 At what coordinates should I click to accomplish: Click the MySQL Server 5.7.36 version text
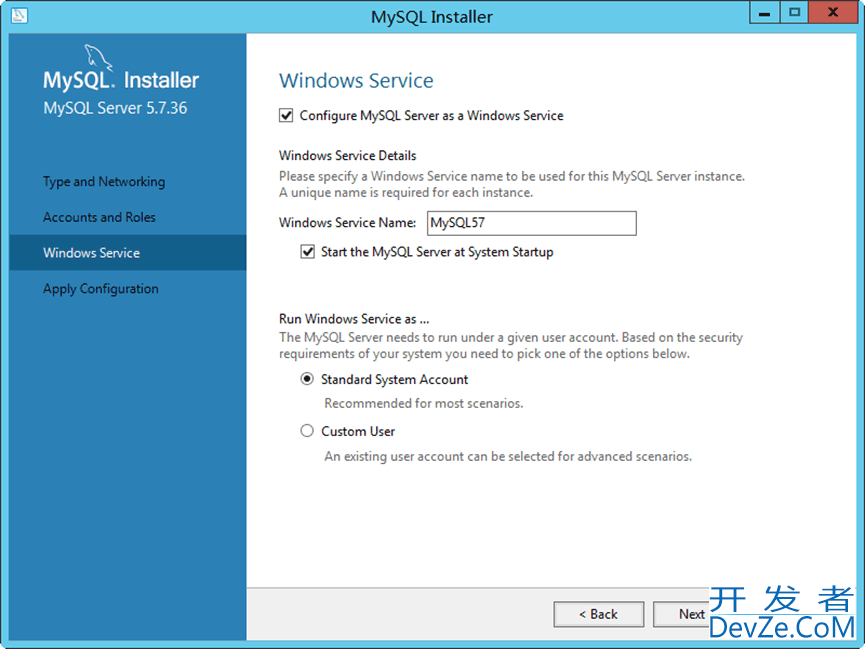point(115,108)
